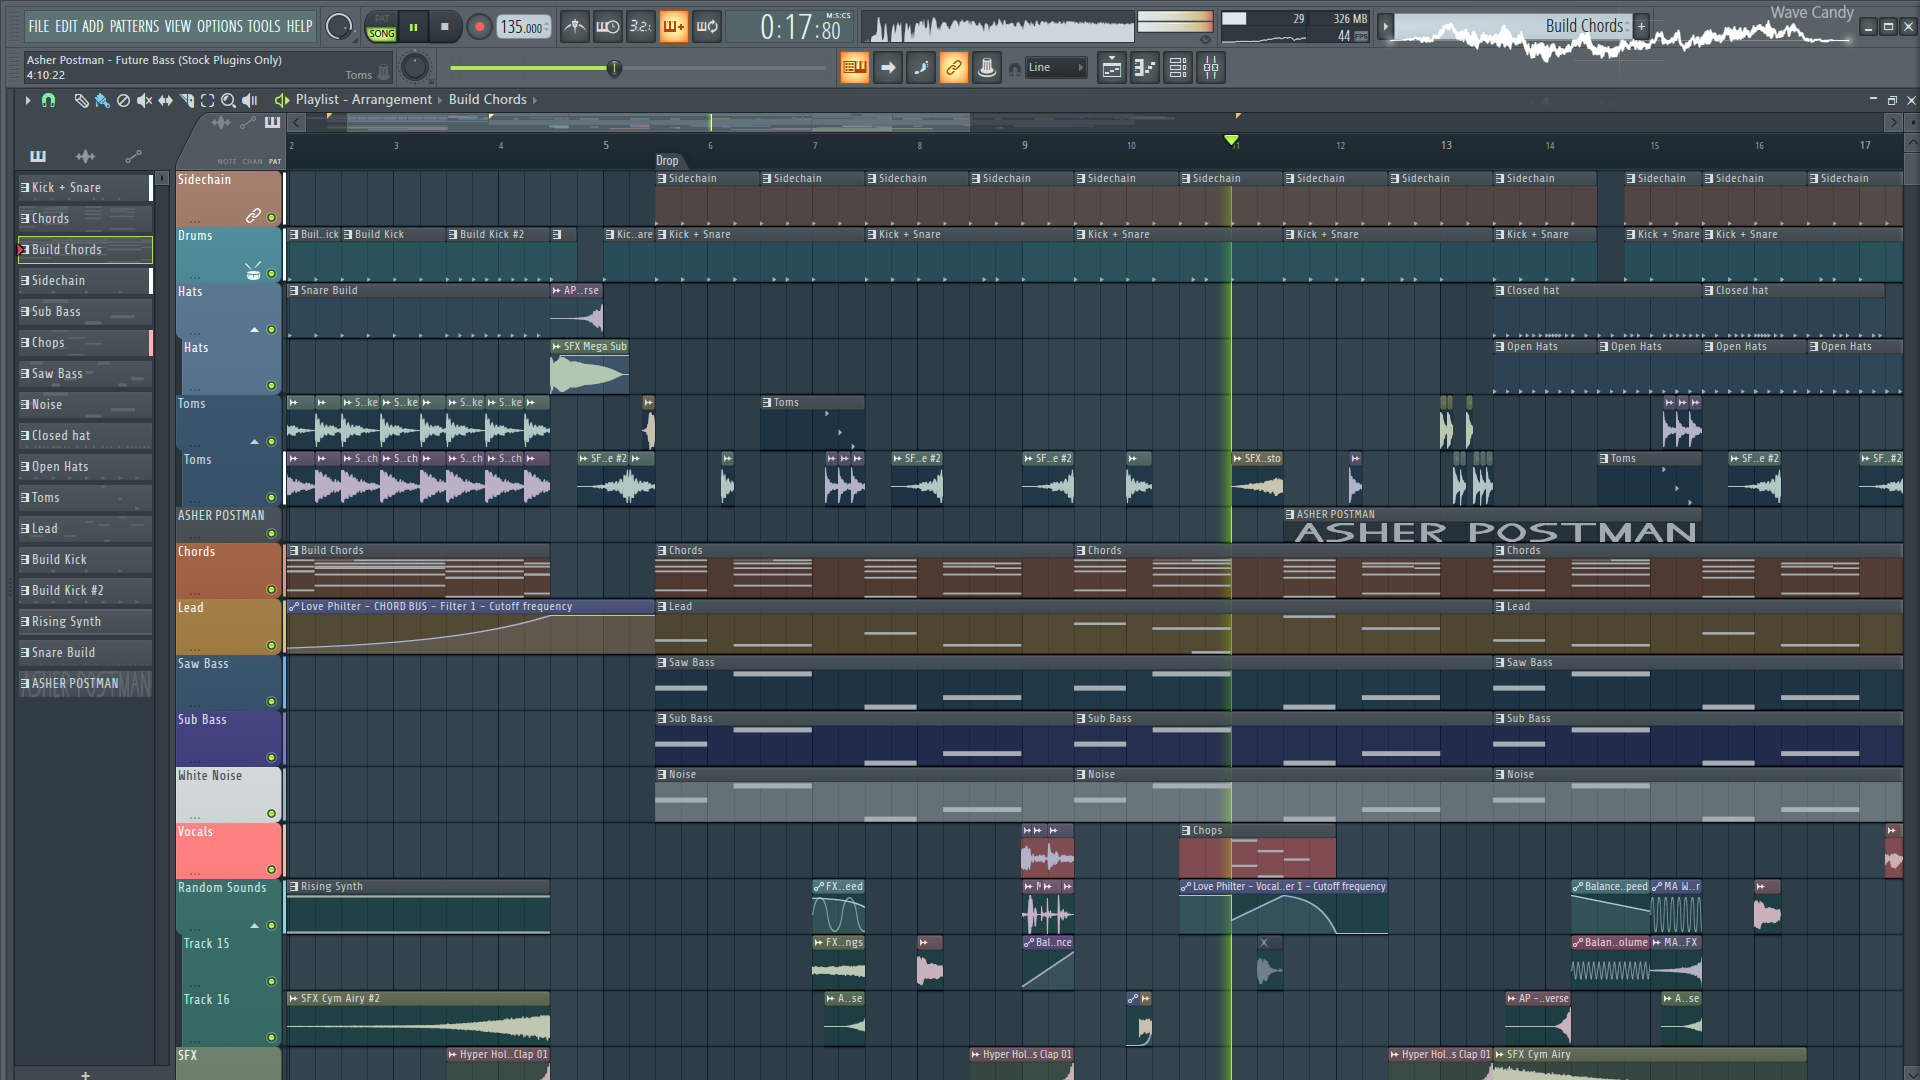Screen dimensions: 1920x1080
Task: Select the Playback speaker tool
Action: (x=250, y=100)
